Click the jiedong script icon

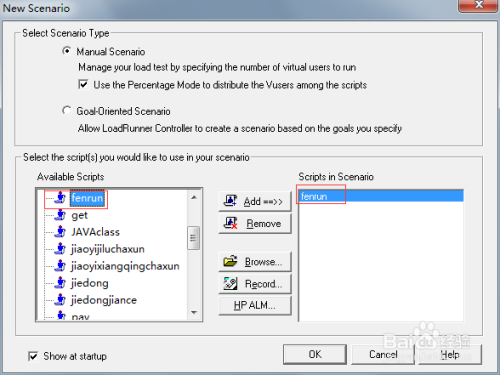[61, 283]
